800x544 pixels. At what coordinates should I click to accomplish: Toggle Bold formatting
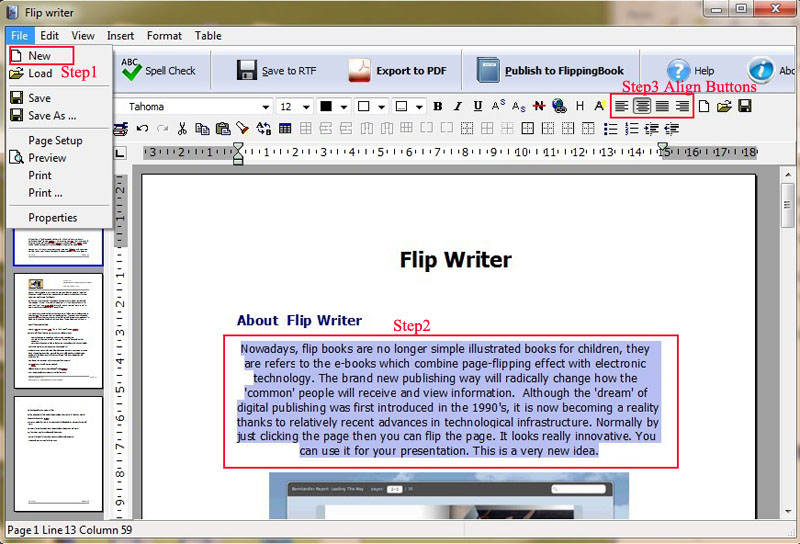pos(438,106)
